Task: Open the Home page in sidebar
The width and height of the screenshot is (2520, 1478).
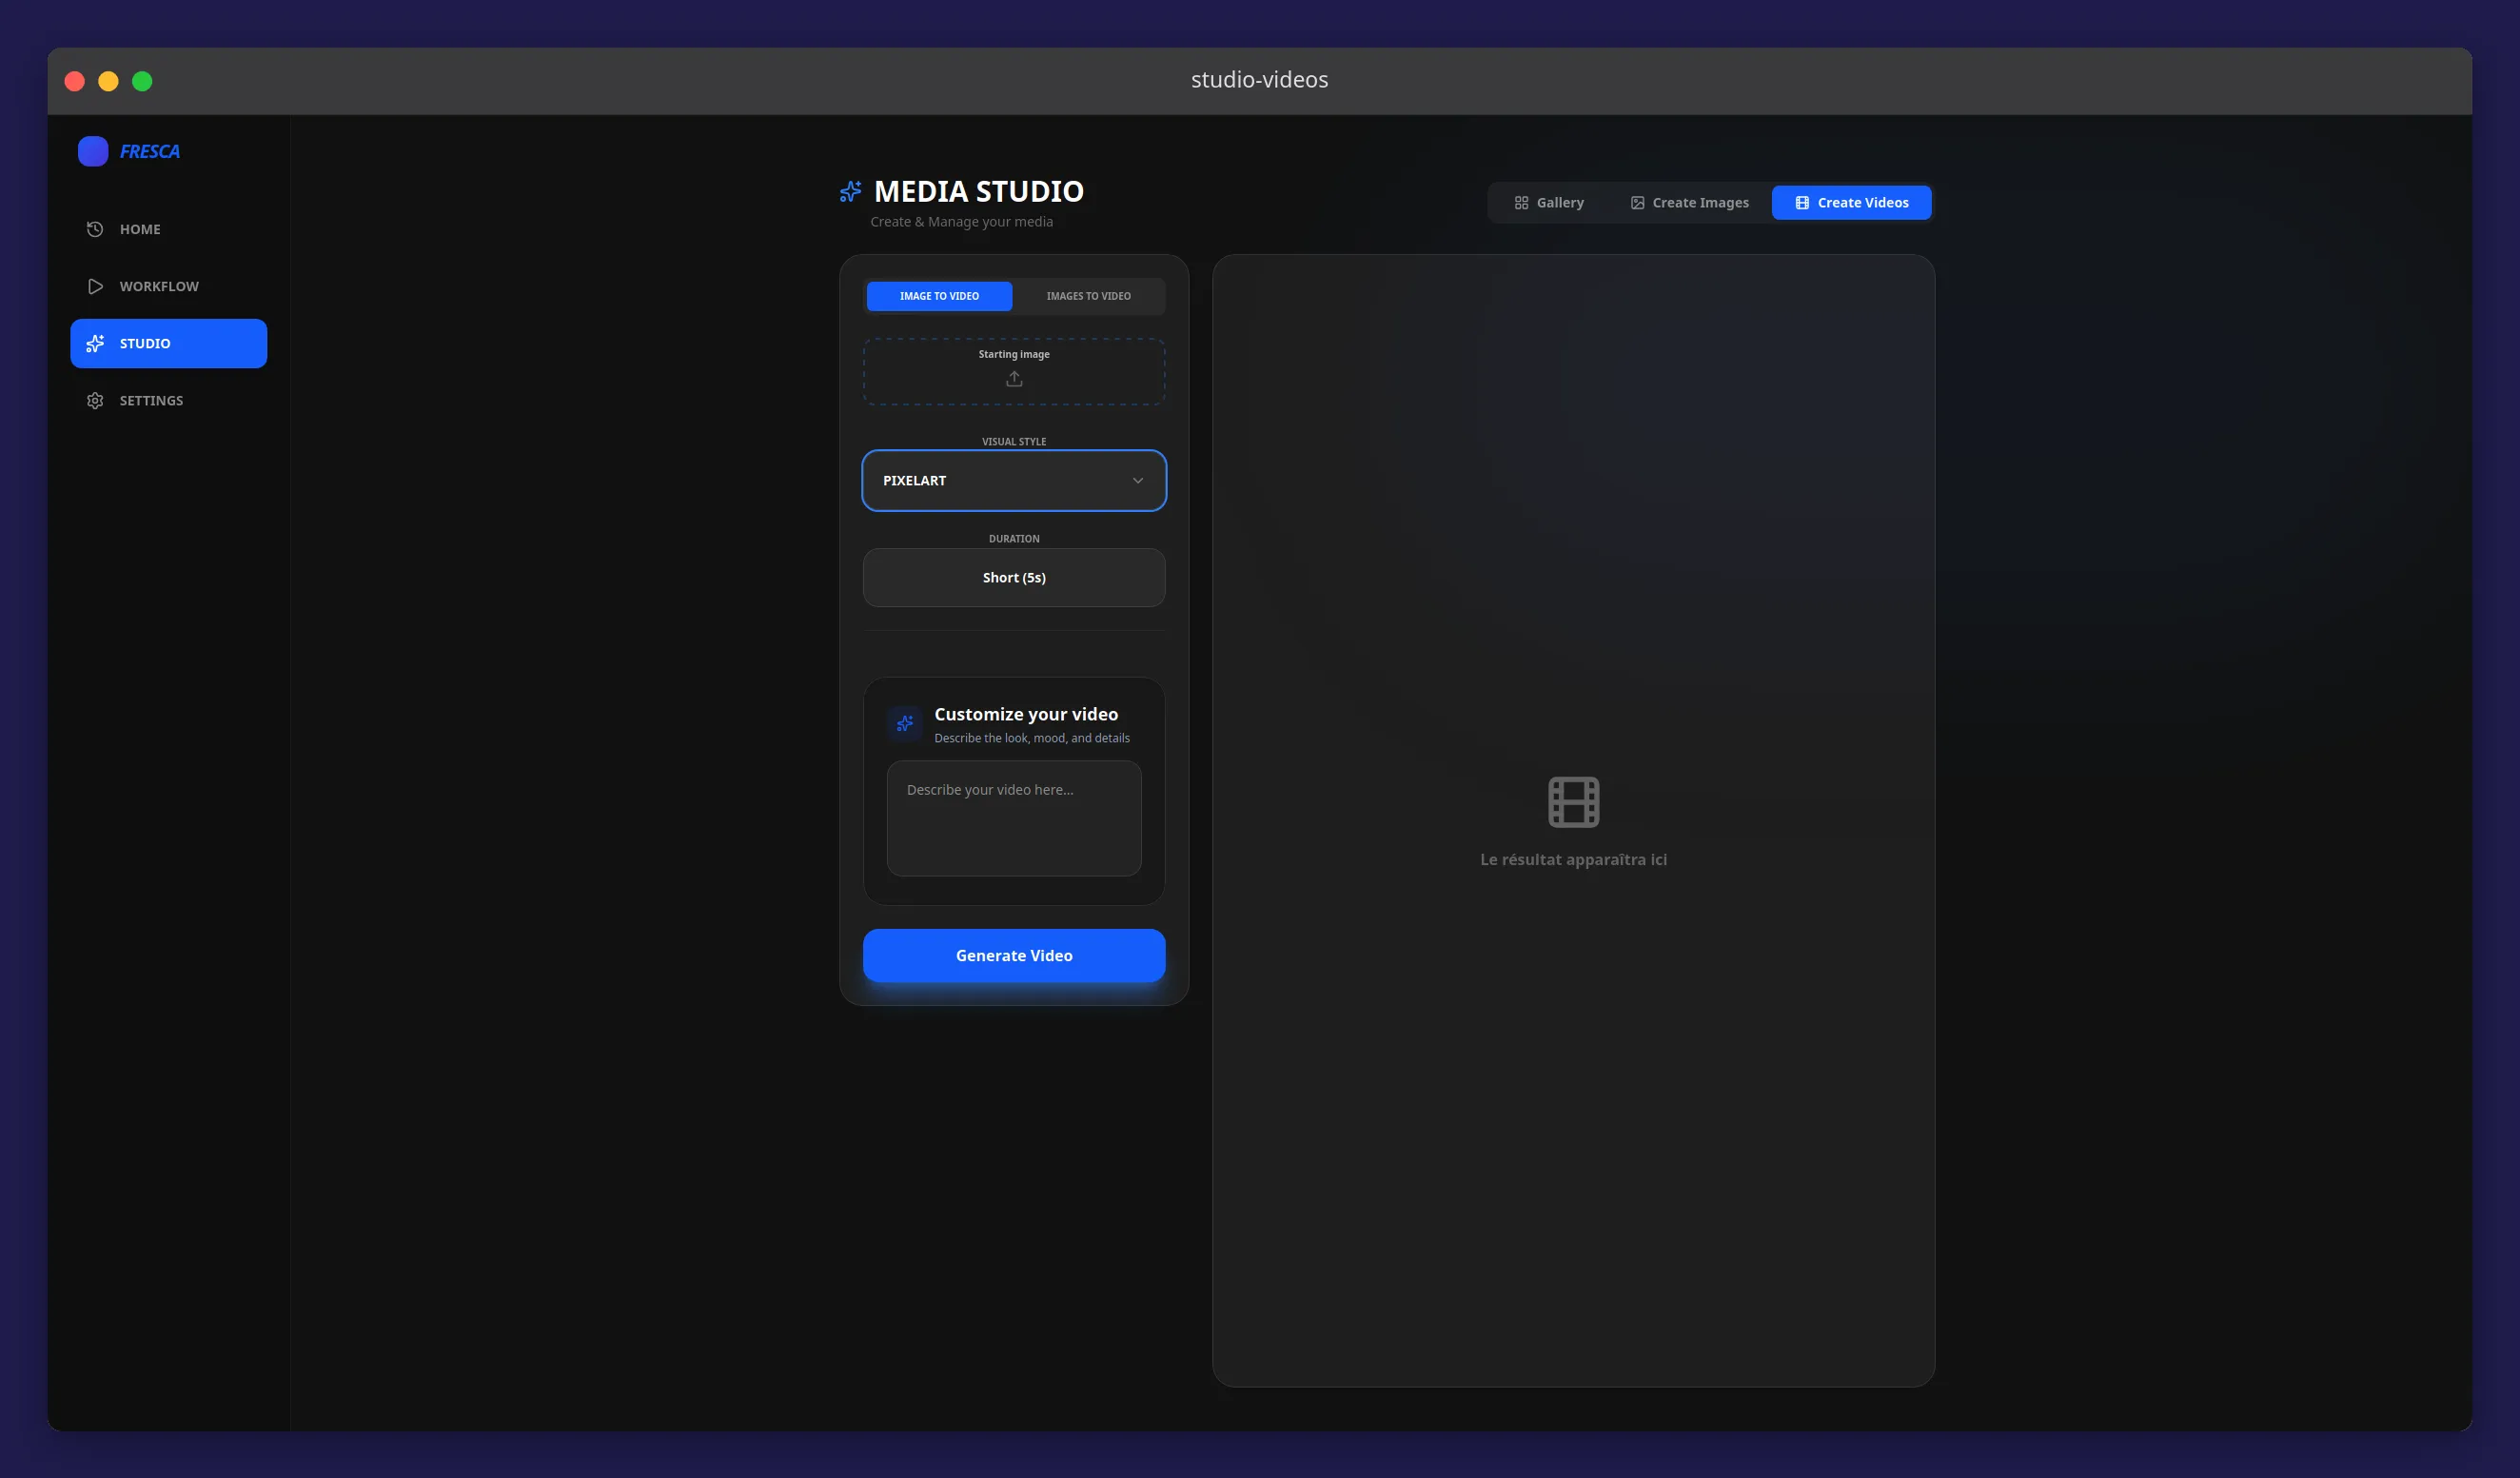Action: [168, 229]
